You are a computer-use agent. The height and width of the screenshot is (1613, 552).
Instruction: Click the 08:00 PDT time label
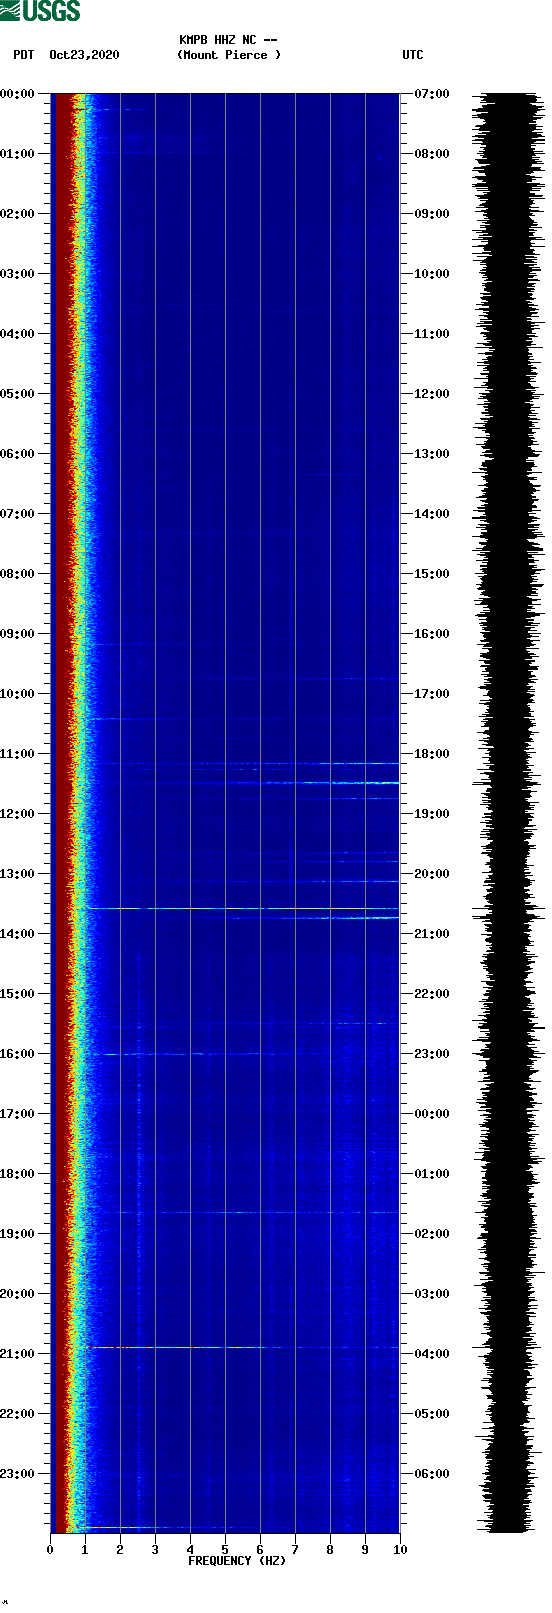pos(17,574)
